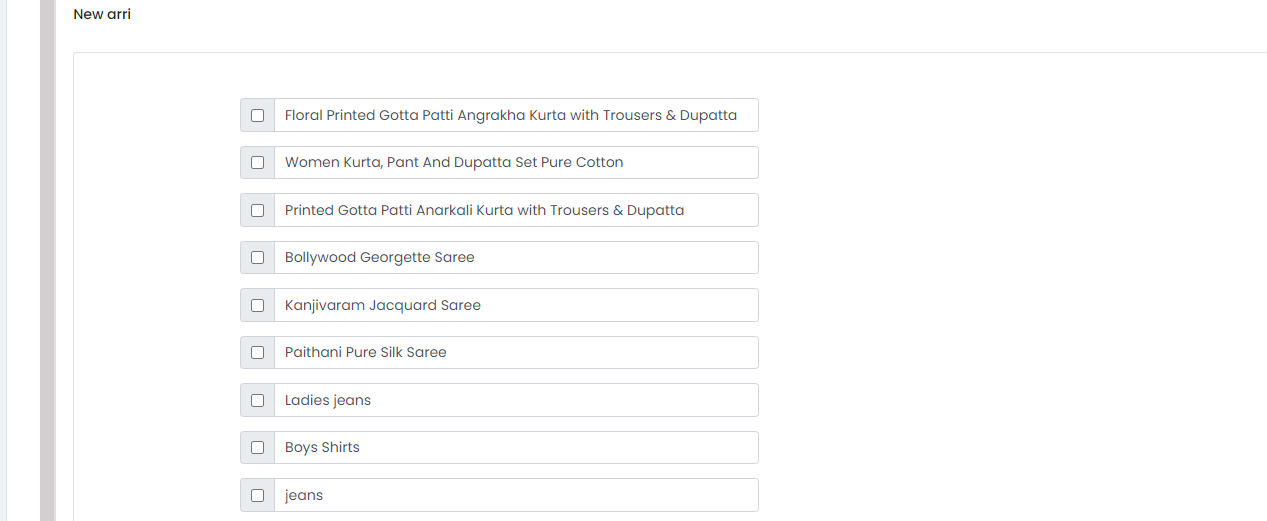Toggle the Kanjivaram Jacquard Saree checkbox

pos(257,305)
